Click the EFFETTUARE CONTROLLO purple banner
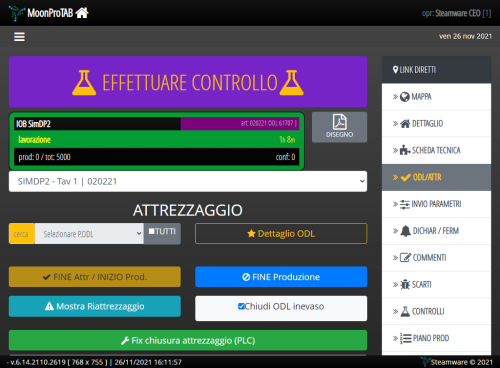Screen dimensions: 500x368 (x=188, y=82)
